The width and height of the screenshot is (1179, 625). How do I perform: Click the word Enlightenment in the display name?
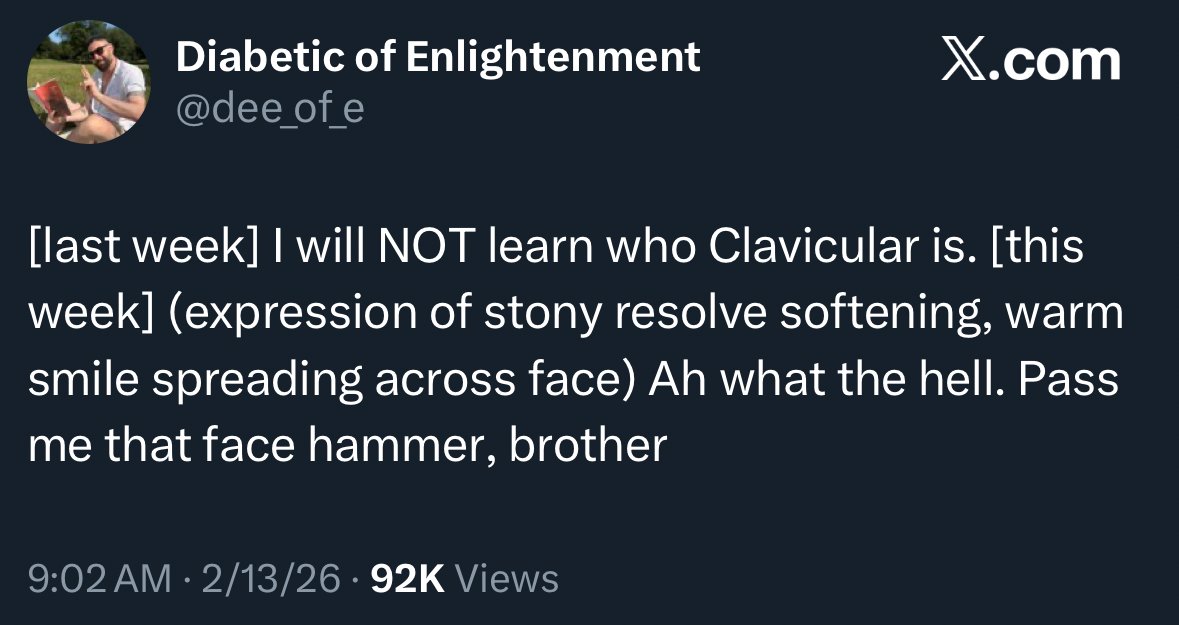[x=554, y=58]
